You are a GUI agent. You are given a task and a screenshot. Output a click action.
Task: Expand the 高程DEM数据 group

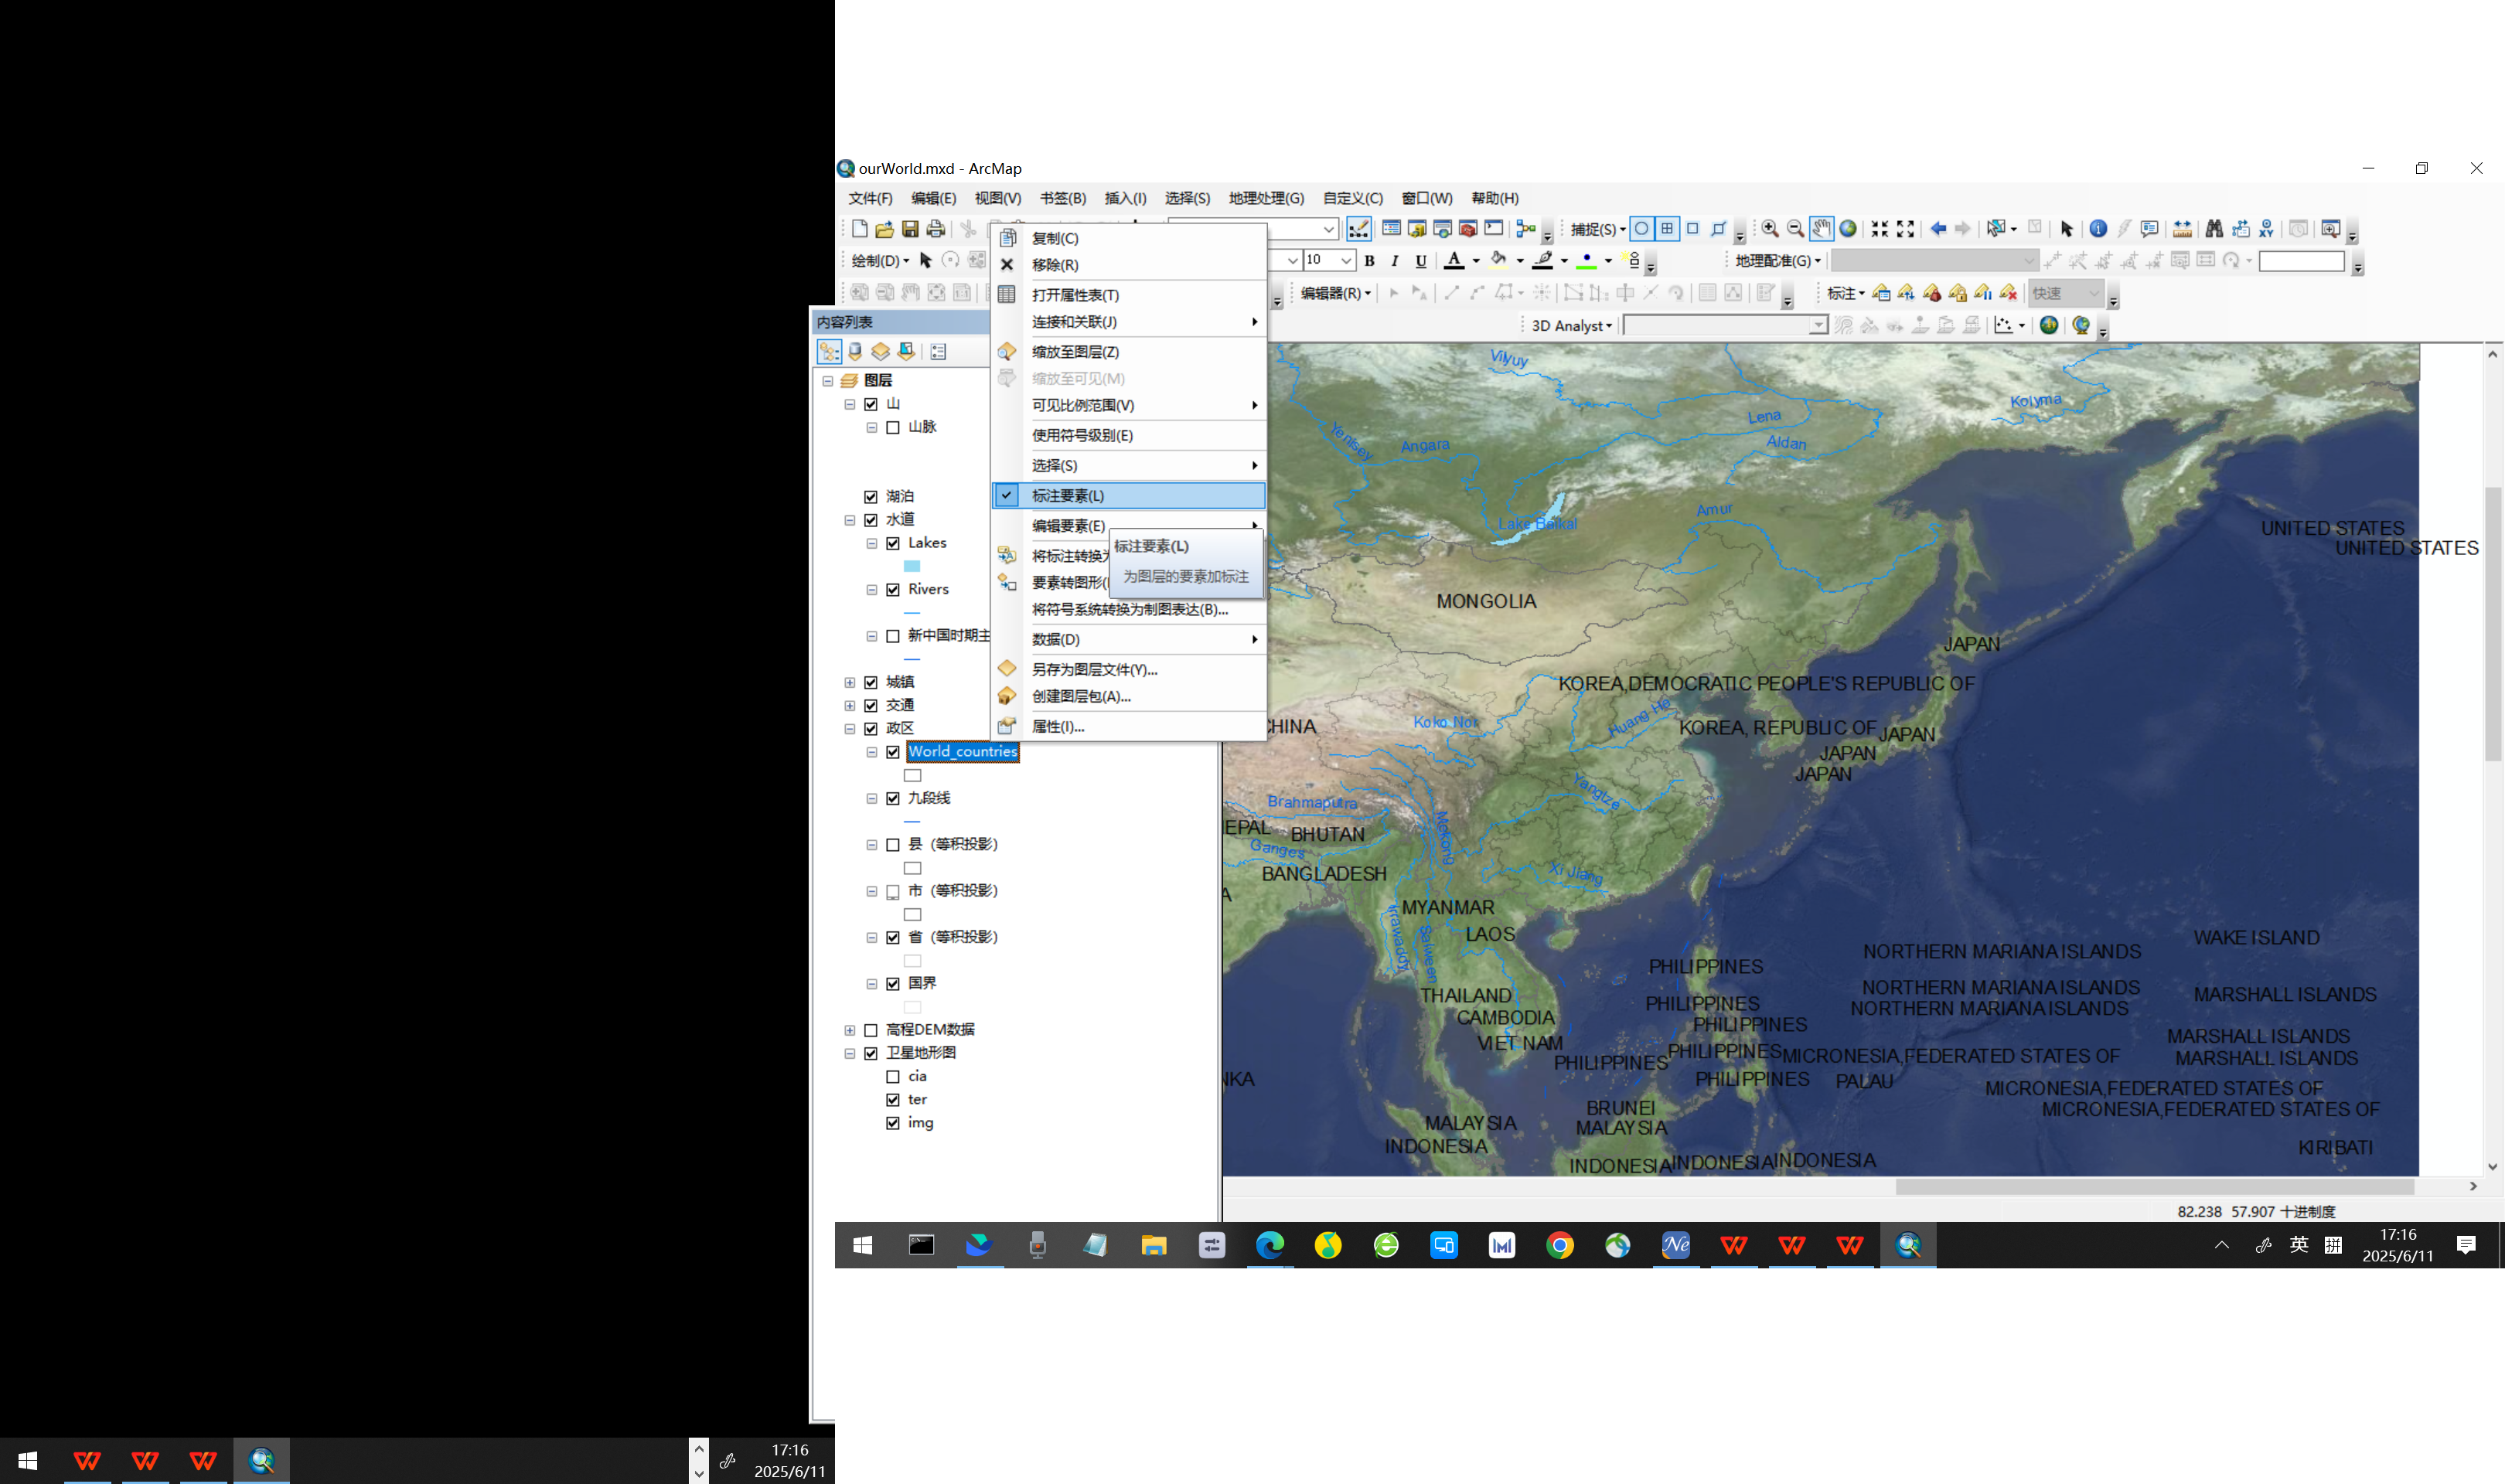[x=850, y=1030]
